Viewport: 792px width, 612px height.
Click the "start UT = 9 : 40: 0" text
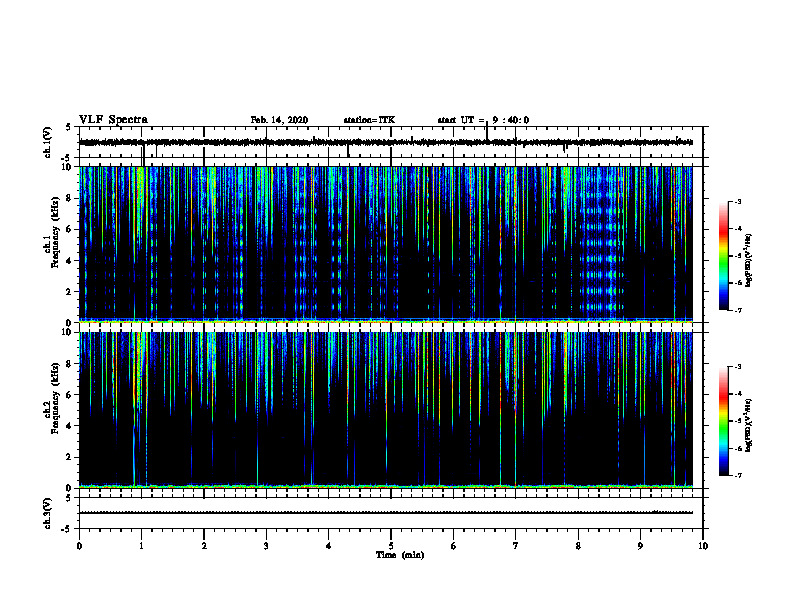point(483,120)
